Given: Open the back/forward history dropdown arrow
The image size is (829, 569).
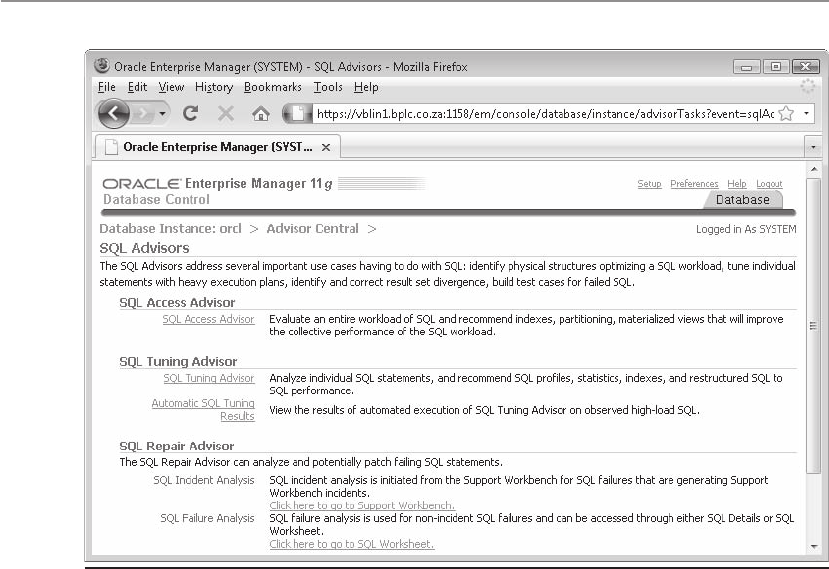Looking at the screenshot, I should [x=162, y=114].
